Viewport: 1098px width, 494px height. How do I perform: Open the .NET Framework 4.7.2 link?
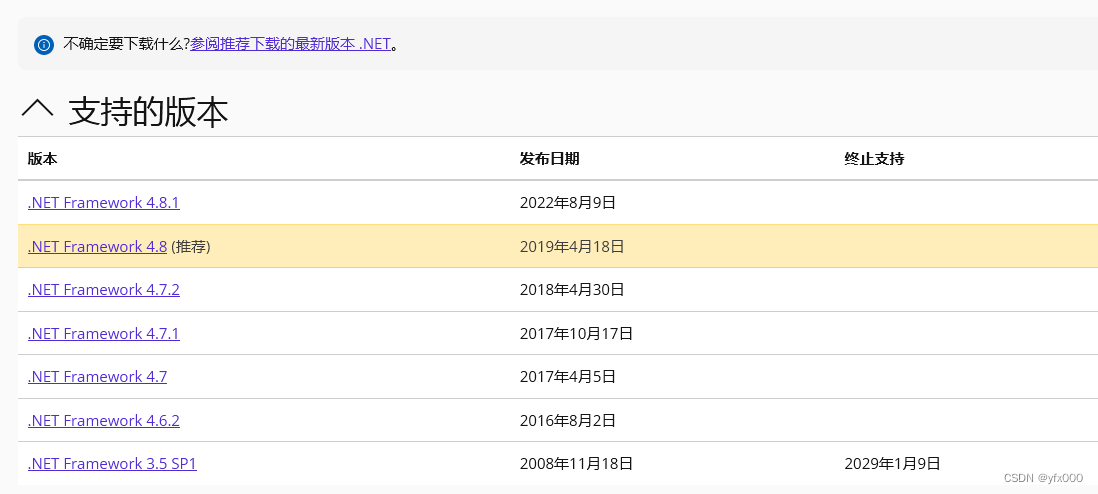click(104, 289)
